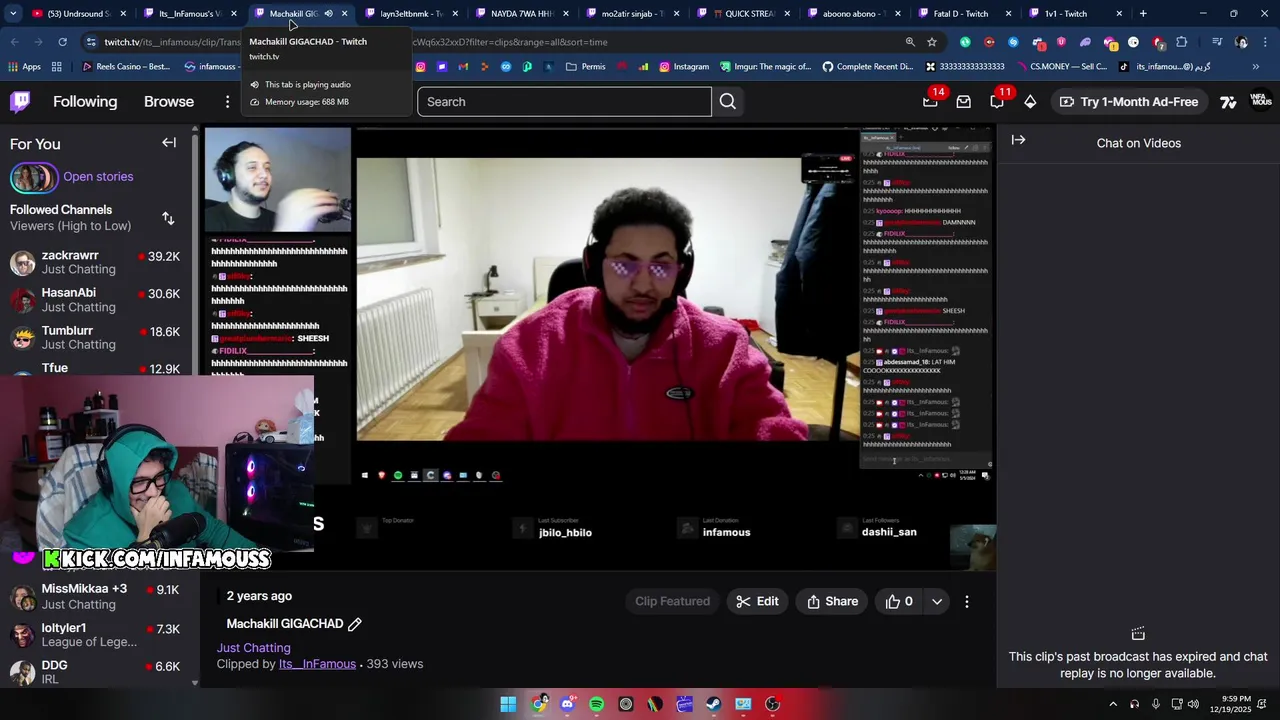Toggle microphone icon in system tray
This screenshot has width=1280, height=720.
click(x=1155, y=704)
